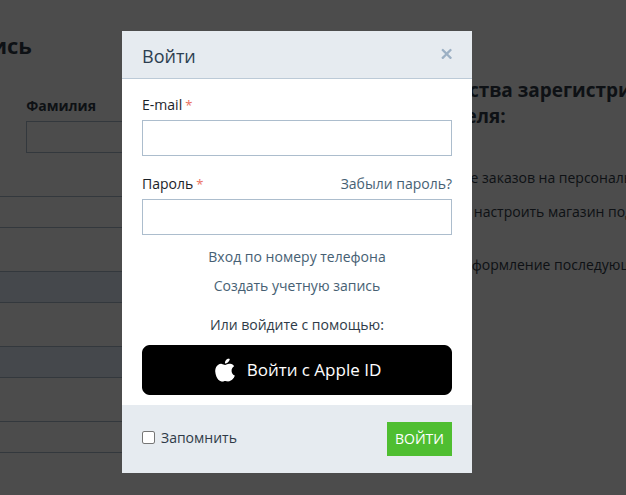Click the Фамилия field behind the dialog
The height and width of the screenshot is (495, 626).
coord(74,137)
